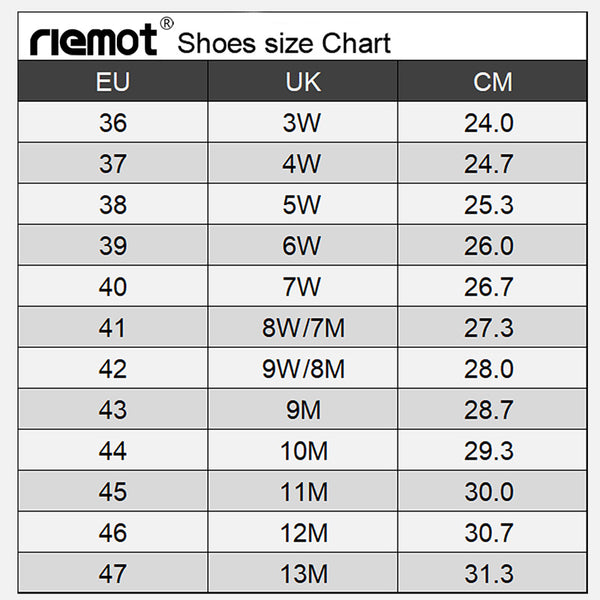The image size is (600, 600).
Task: Select the CM column header
Action: pos(492,81)
